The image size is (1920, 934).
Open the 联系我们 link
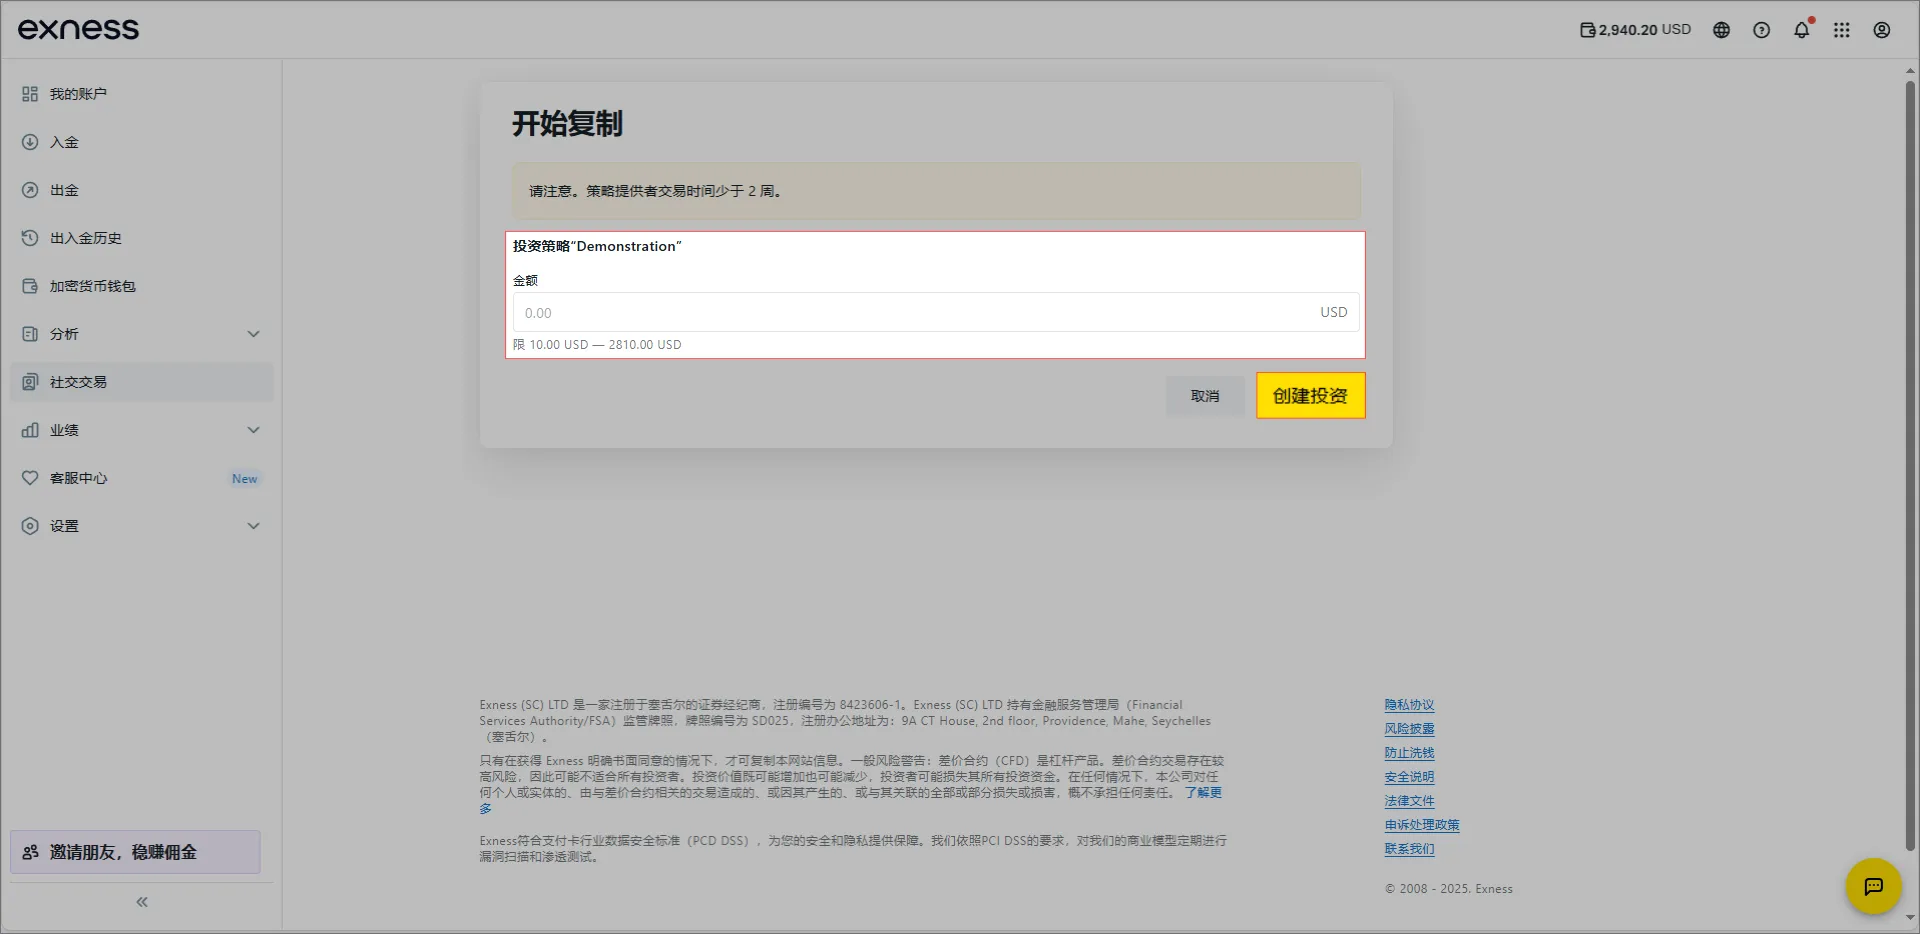[1409, 849]
